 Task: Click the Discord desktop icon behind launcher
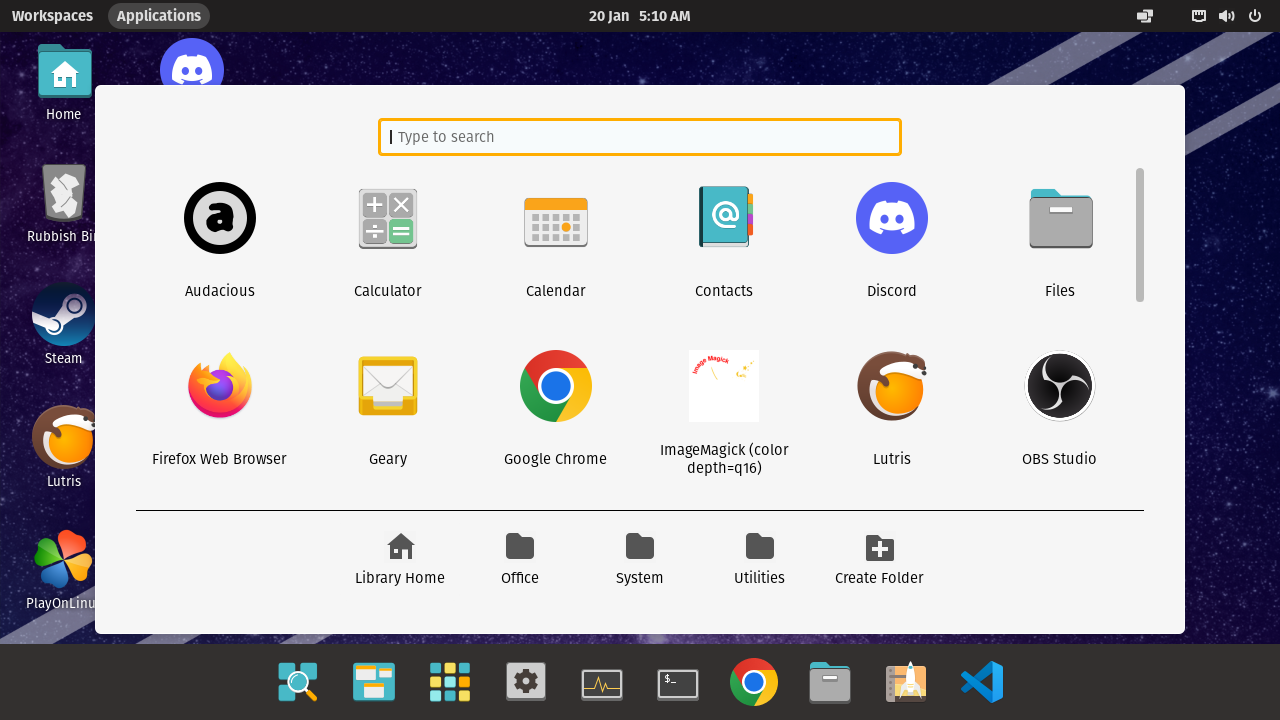192,62
